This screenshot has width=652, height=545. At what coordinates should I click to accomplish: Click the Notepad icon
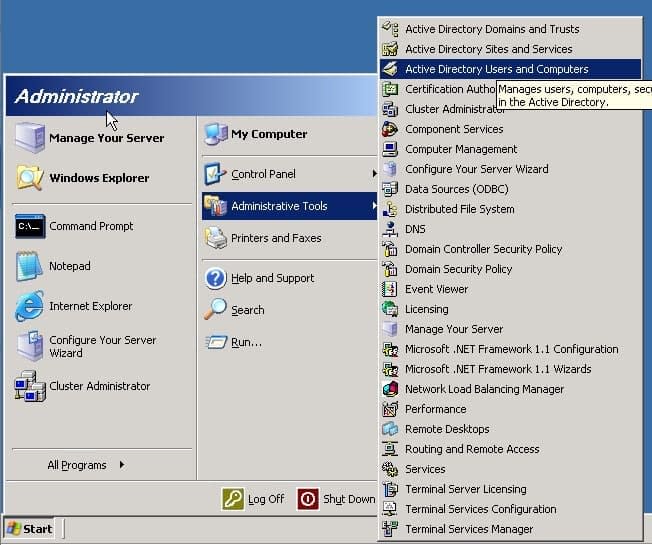point(30,266)
